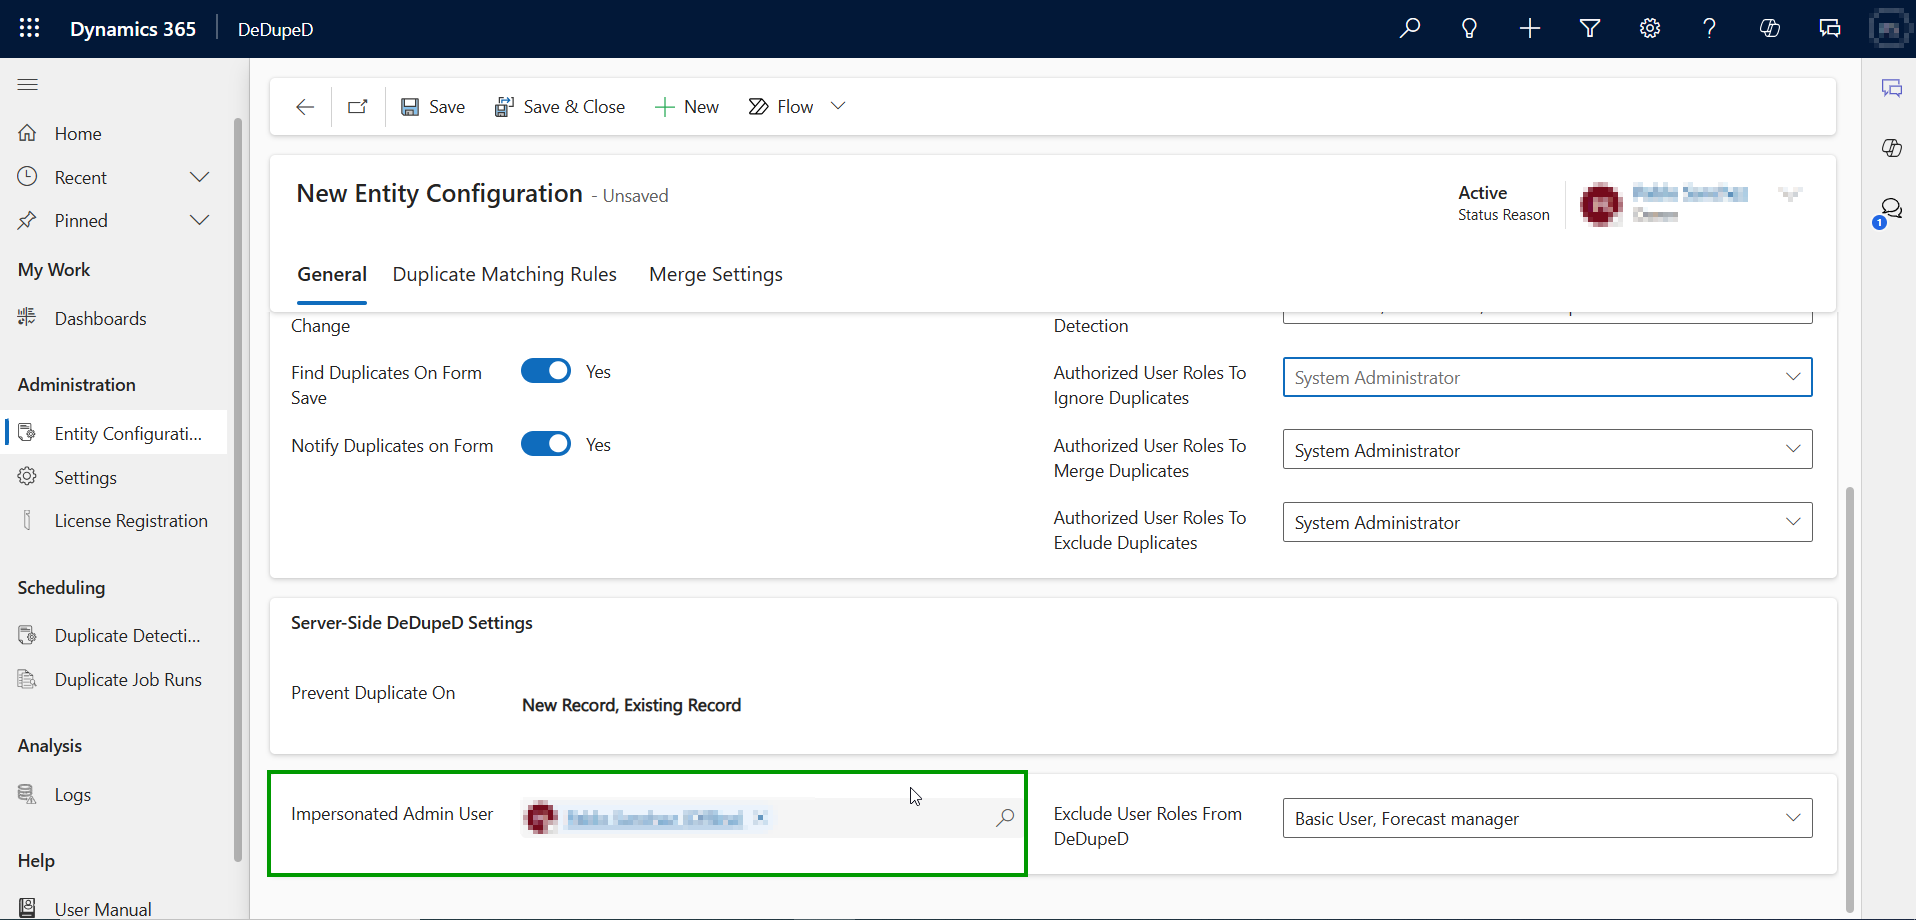Click the help question mark icon
Screen dimensions: 1916x920
tap(1709, 28)
